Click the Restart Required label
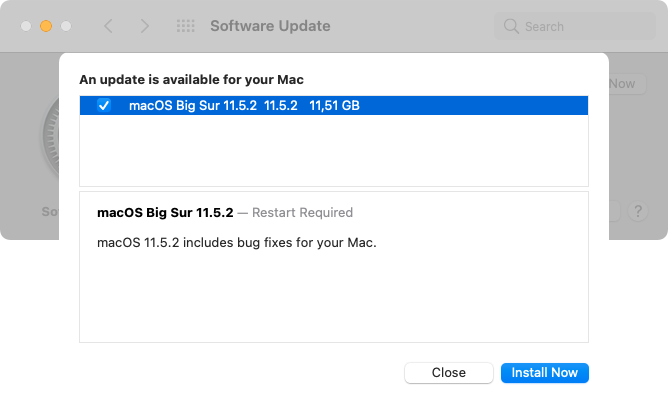668x403 pixels. point(302,213)
